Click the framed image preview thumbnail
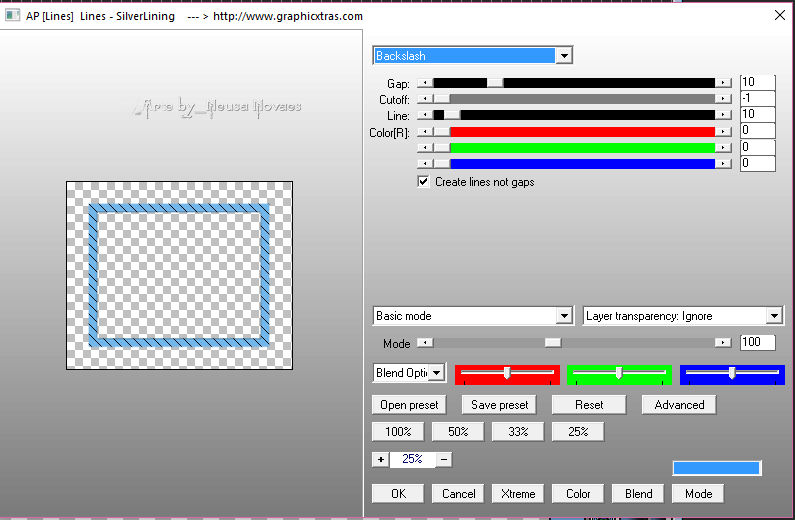 pyautogui.click(x=179, y=275)
